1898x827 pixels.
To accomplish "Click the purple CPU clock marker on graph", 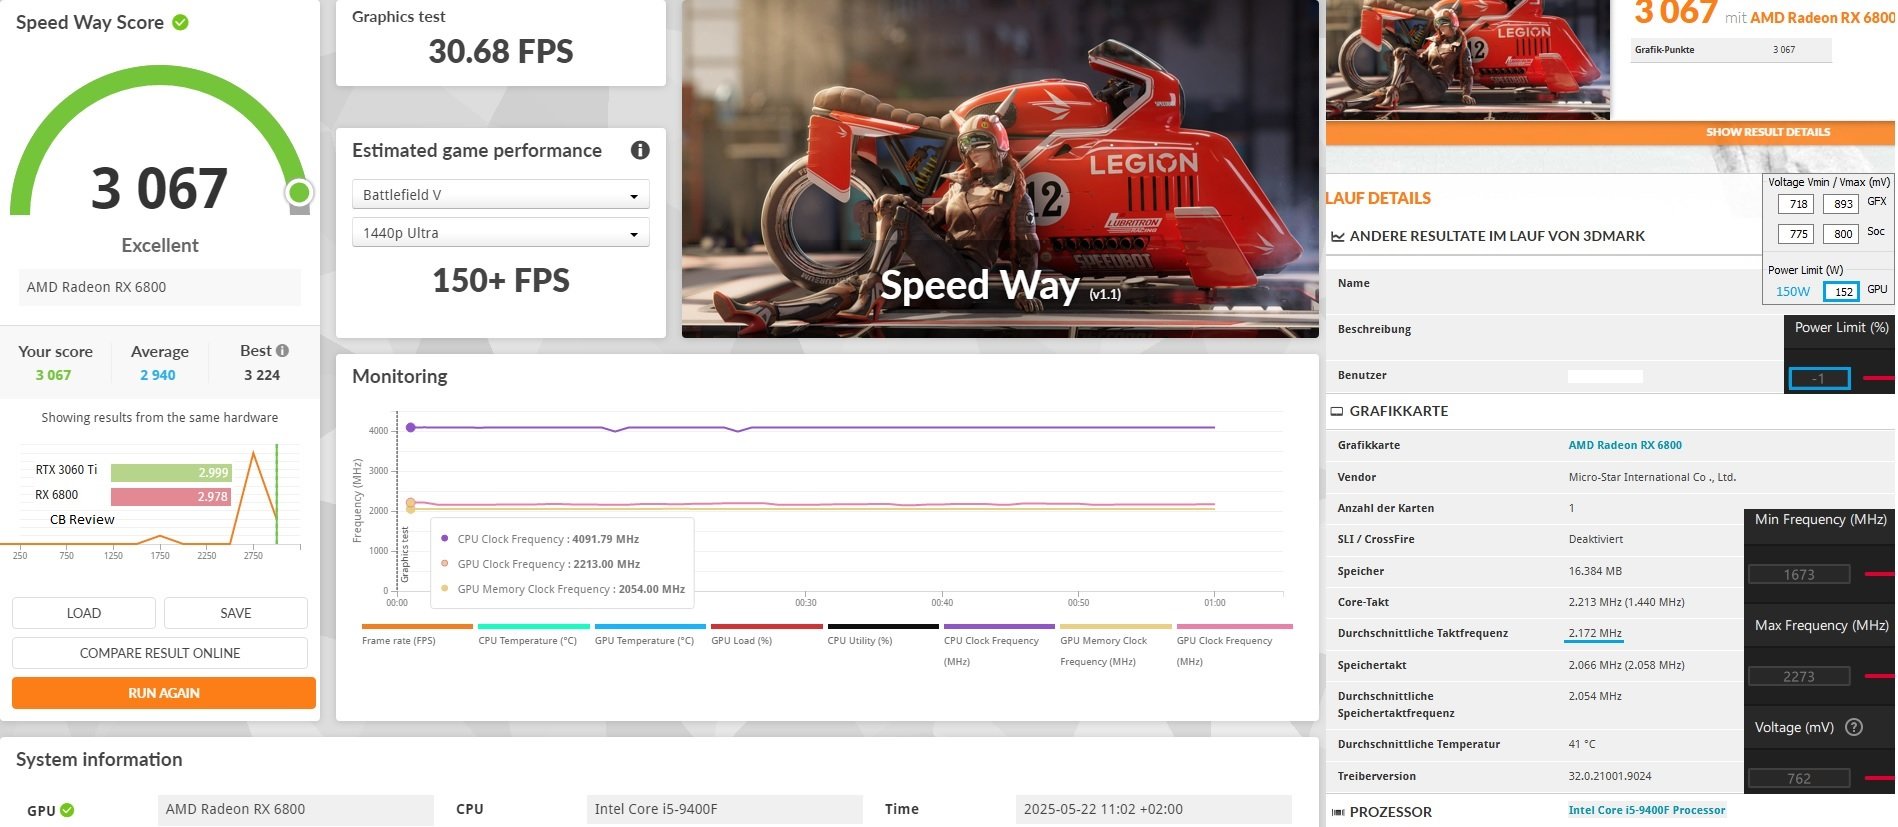I will tap(410, 427).
